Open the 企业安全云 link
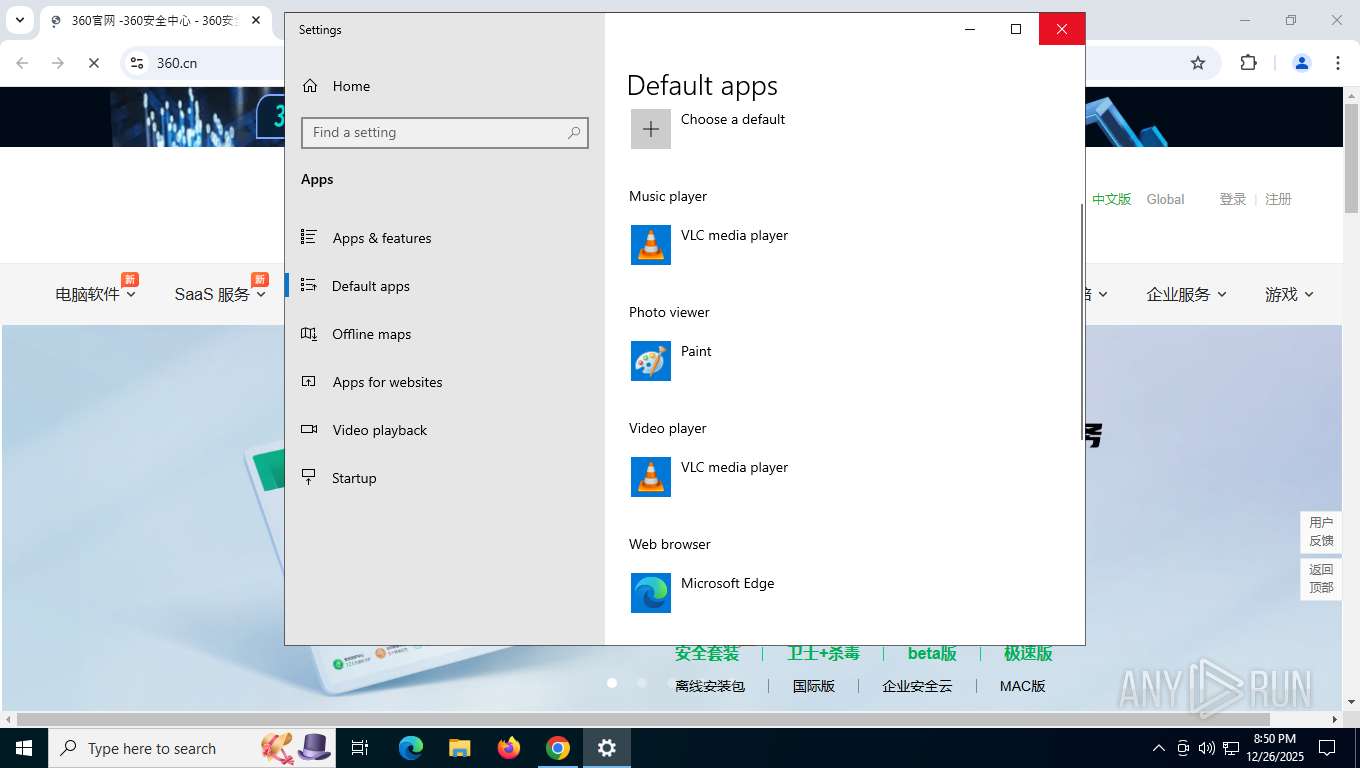Viewport: 1360px width, 768px height. click(x=917, y=686)
